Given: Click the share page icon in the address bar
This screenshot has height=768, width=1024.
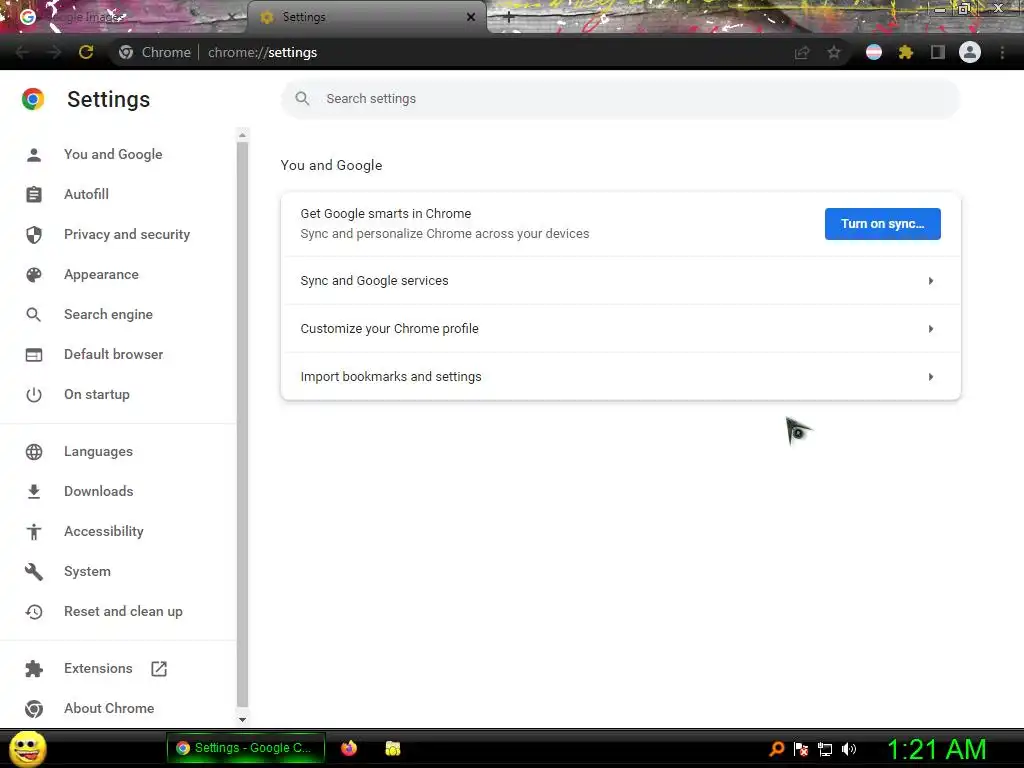Looking at the screenshot, I should [x=802, y=52].
